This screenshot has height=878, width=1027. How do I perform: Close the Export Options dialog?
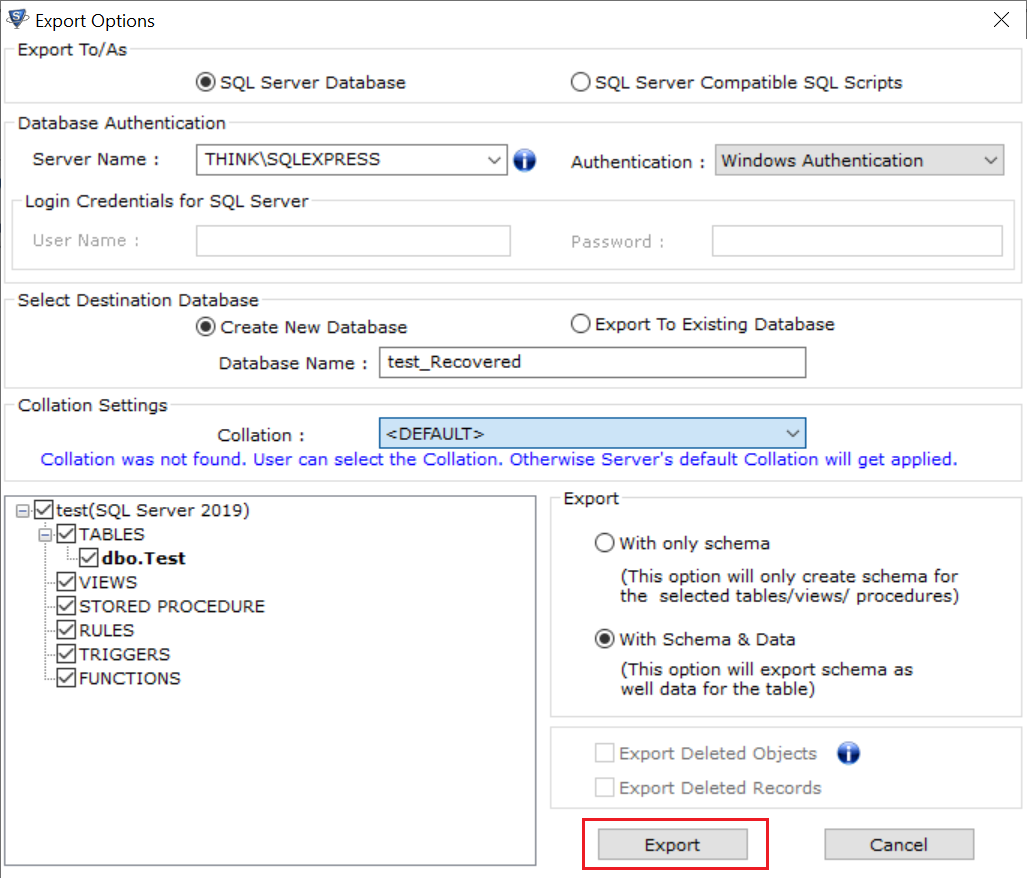tap(1001, 20)
